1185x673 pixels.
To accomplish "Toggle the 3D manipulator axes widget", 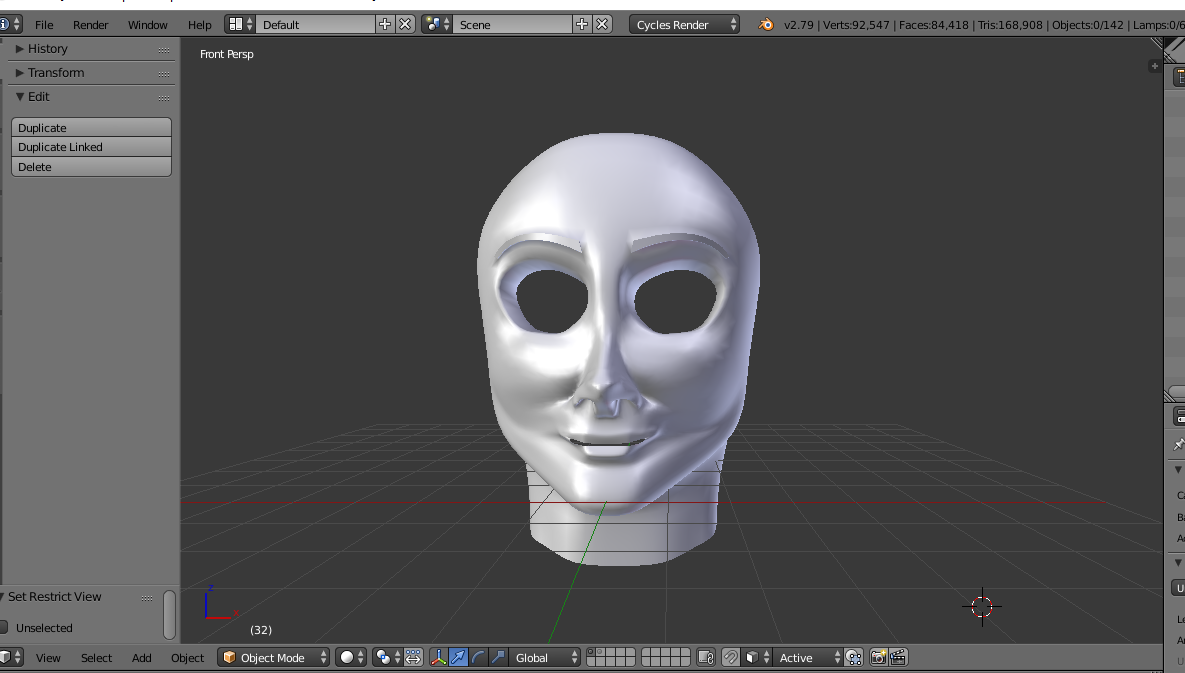I will [x=439, y=657].
